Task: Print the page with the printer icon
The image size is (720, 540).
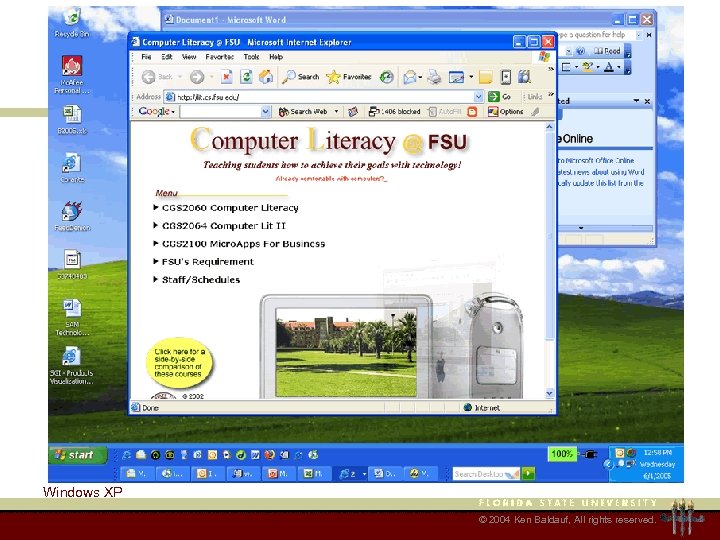Action: tap(434, 77)
